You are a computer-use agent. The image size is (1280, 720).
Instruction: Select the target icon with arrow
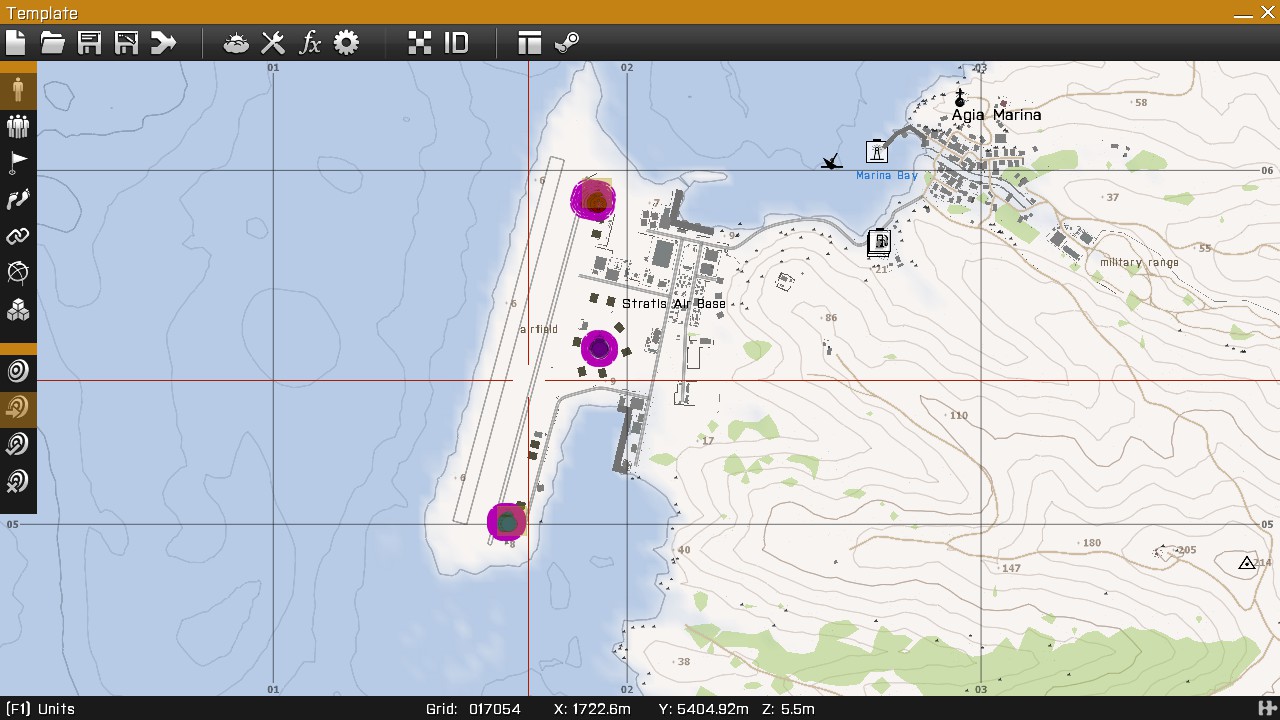point(18,408)
